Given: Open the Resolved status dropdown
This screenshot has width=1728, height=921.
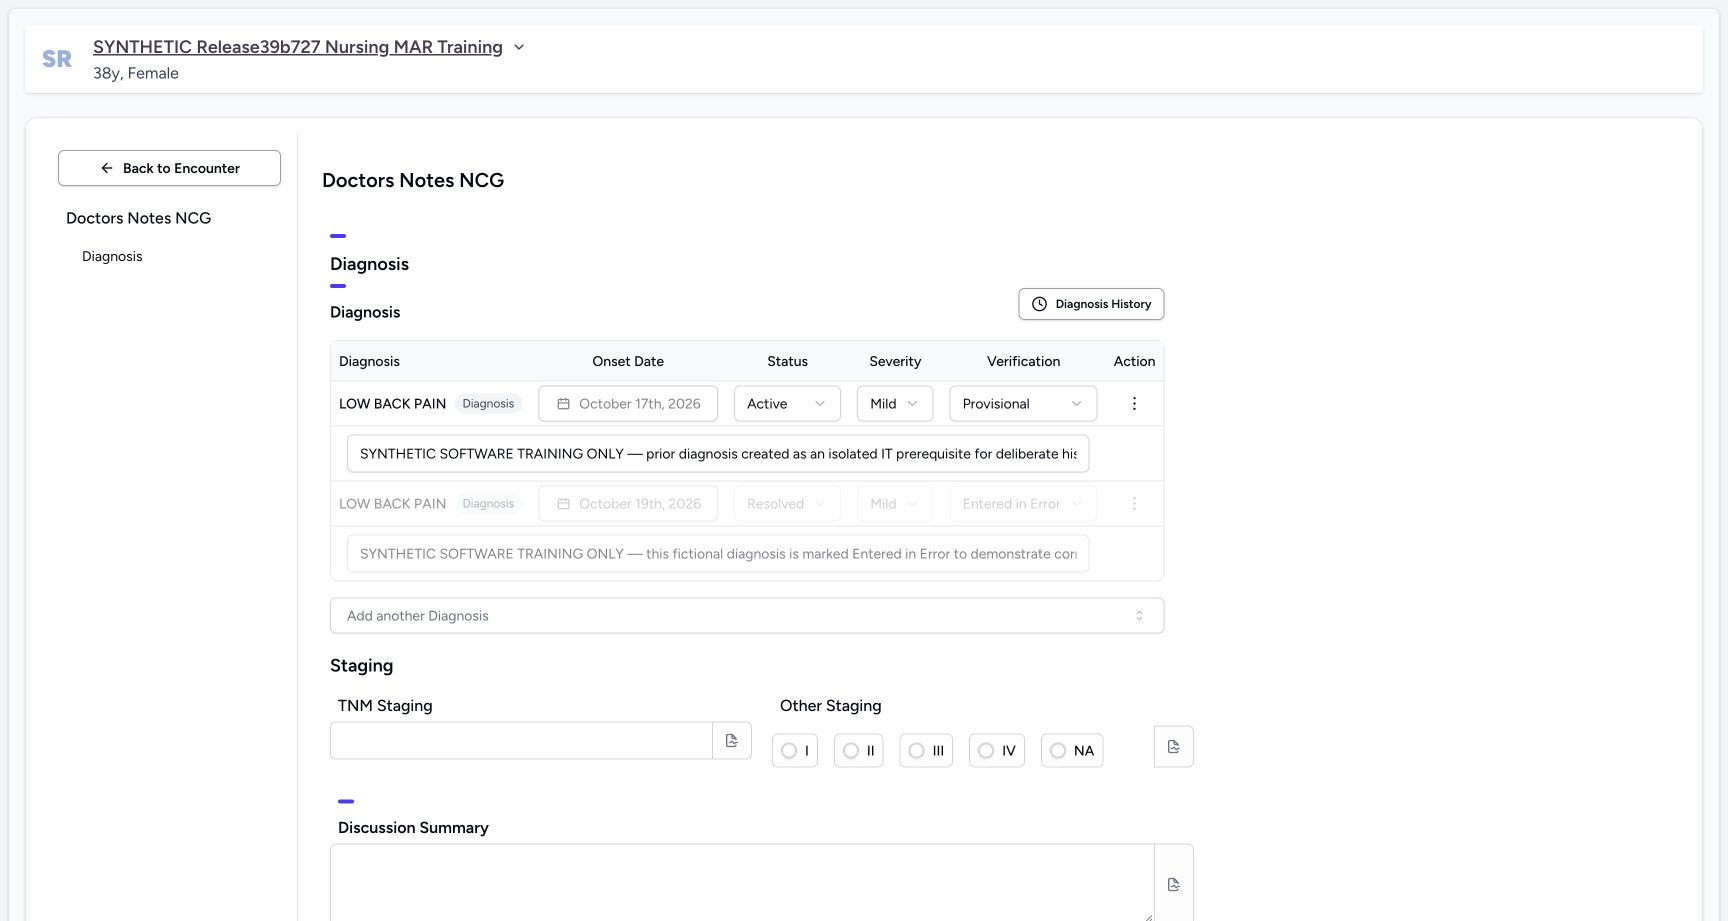Looking at the screenshot, I should click(x=787, y=504).
